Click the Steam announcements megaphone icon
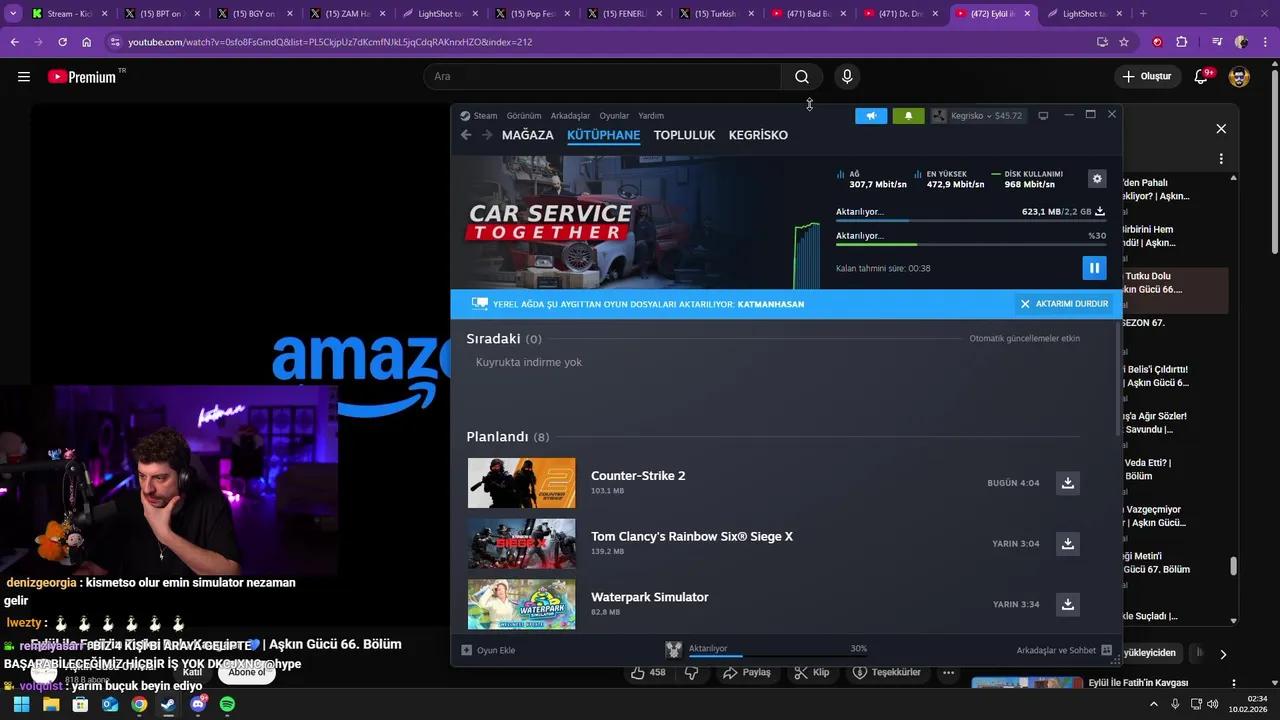This screenshot has width=1280, height=720. (871, 116)
